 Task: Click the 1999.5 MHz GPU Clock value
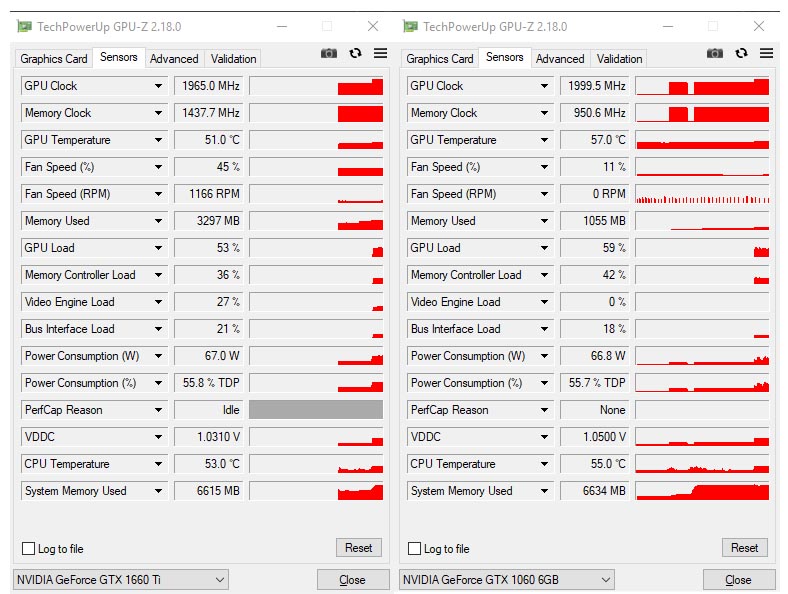(x=595, y=86)
